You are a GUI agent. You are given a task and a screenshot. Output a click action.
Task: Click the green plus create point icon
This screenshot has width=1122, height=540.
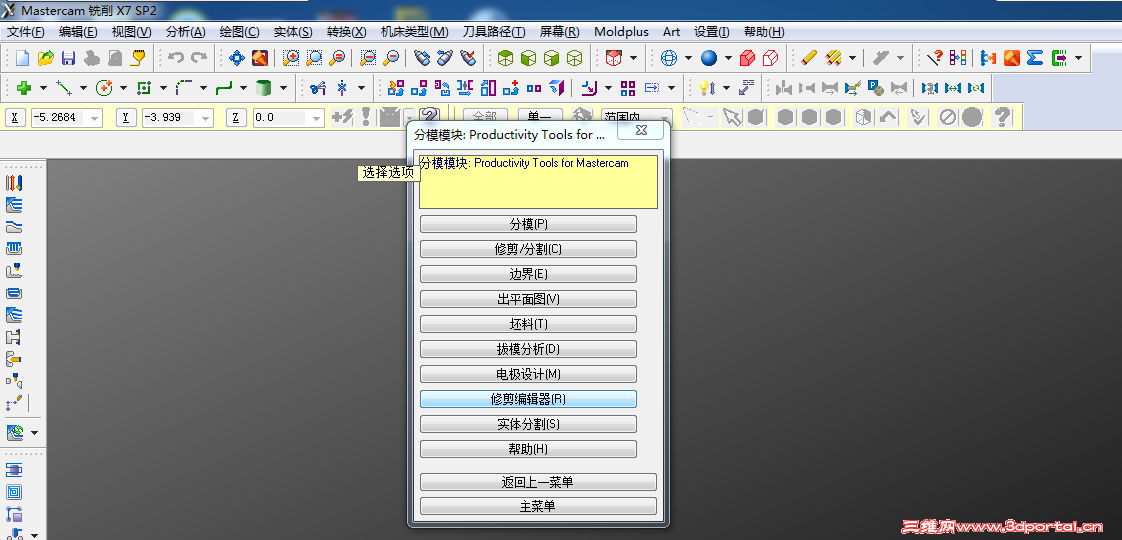click(x=24, y=88)
